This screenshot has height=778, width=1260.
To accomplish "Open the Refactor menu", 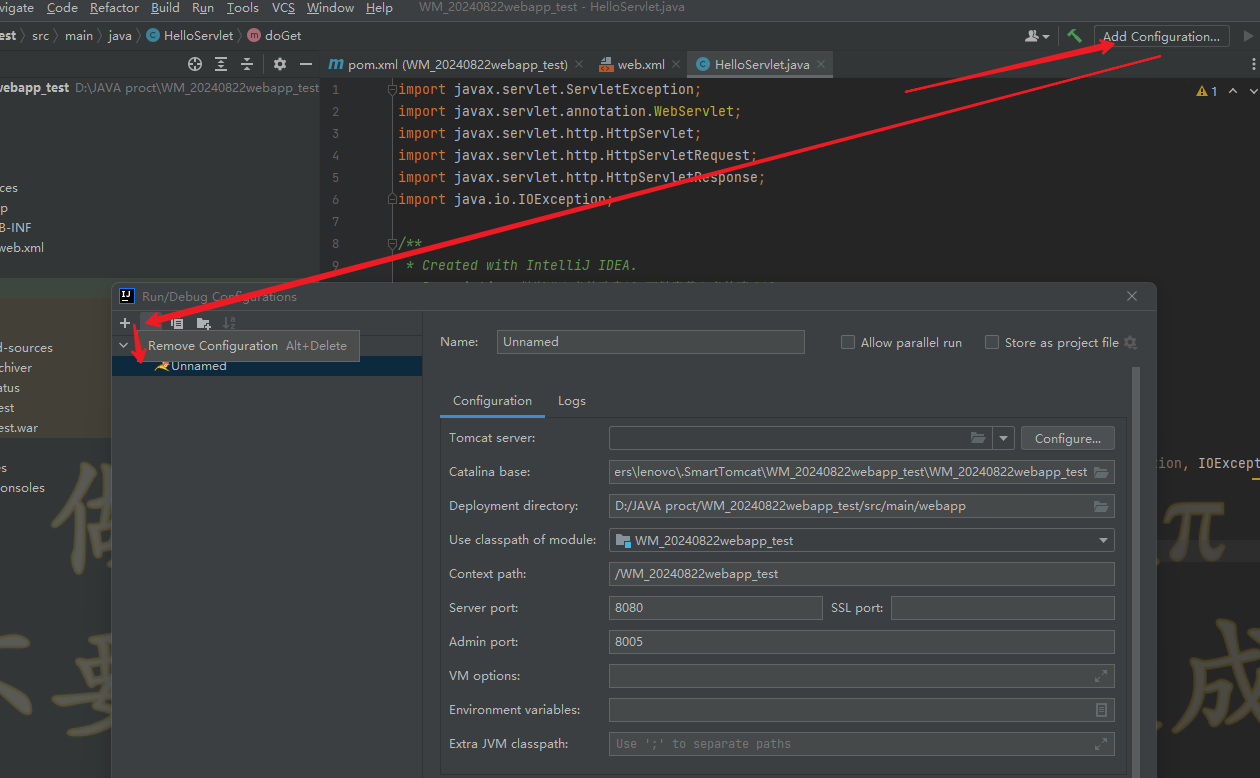I will point(114,8).
